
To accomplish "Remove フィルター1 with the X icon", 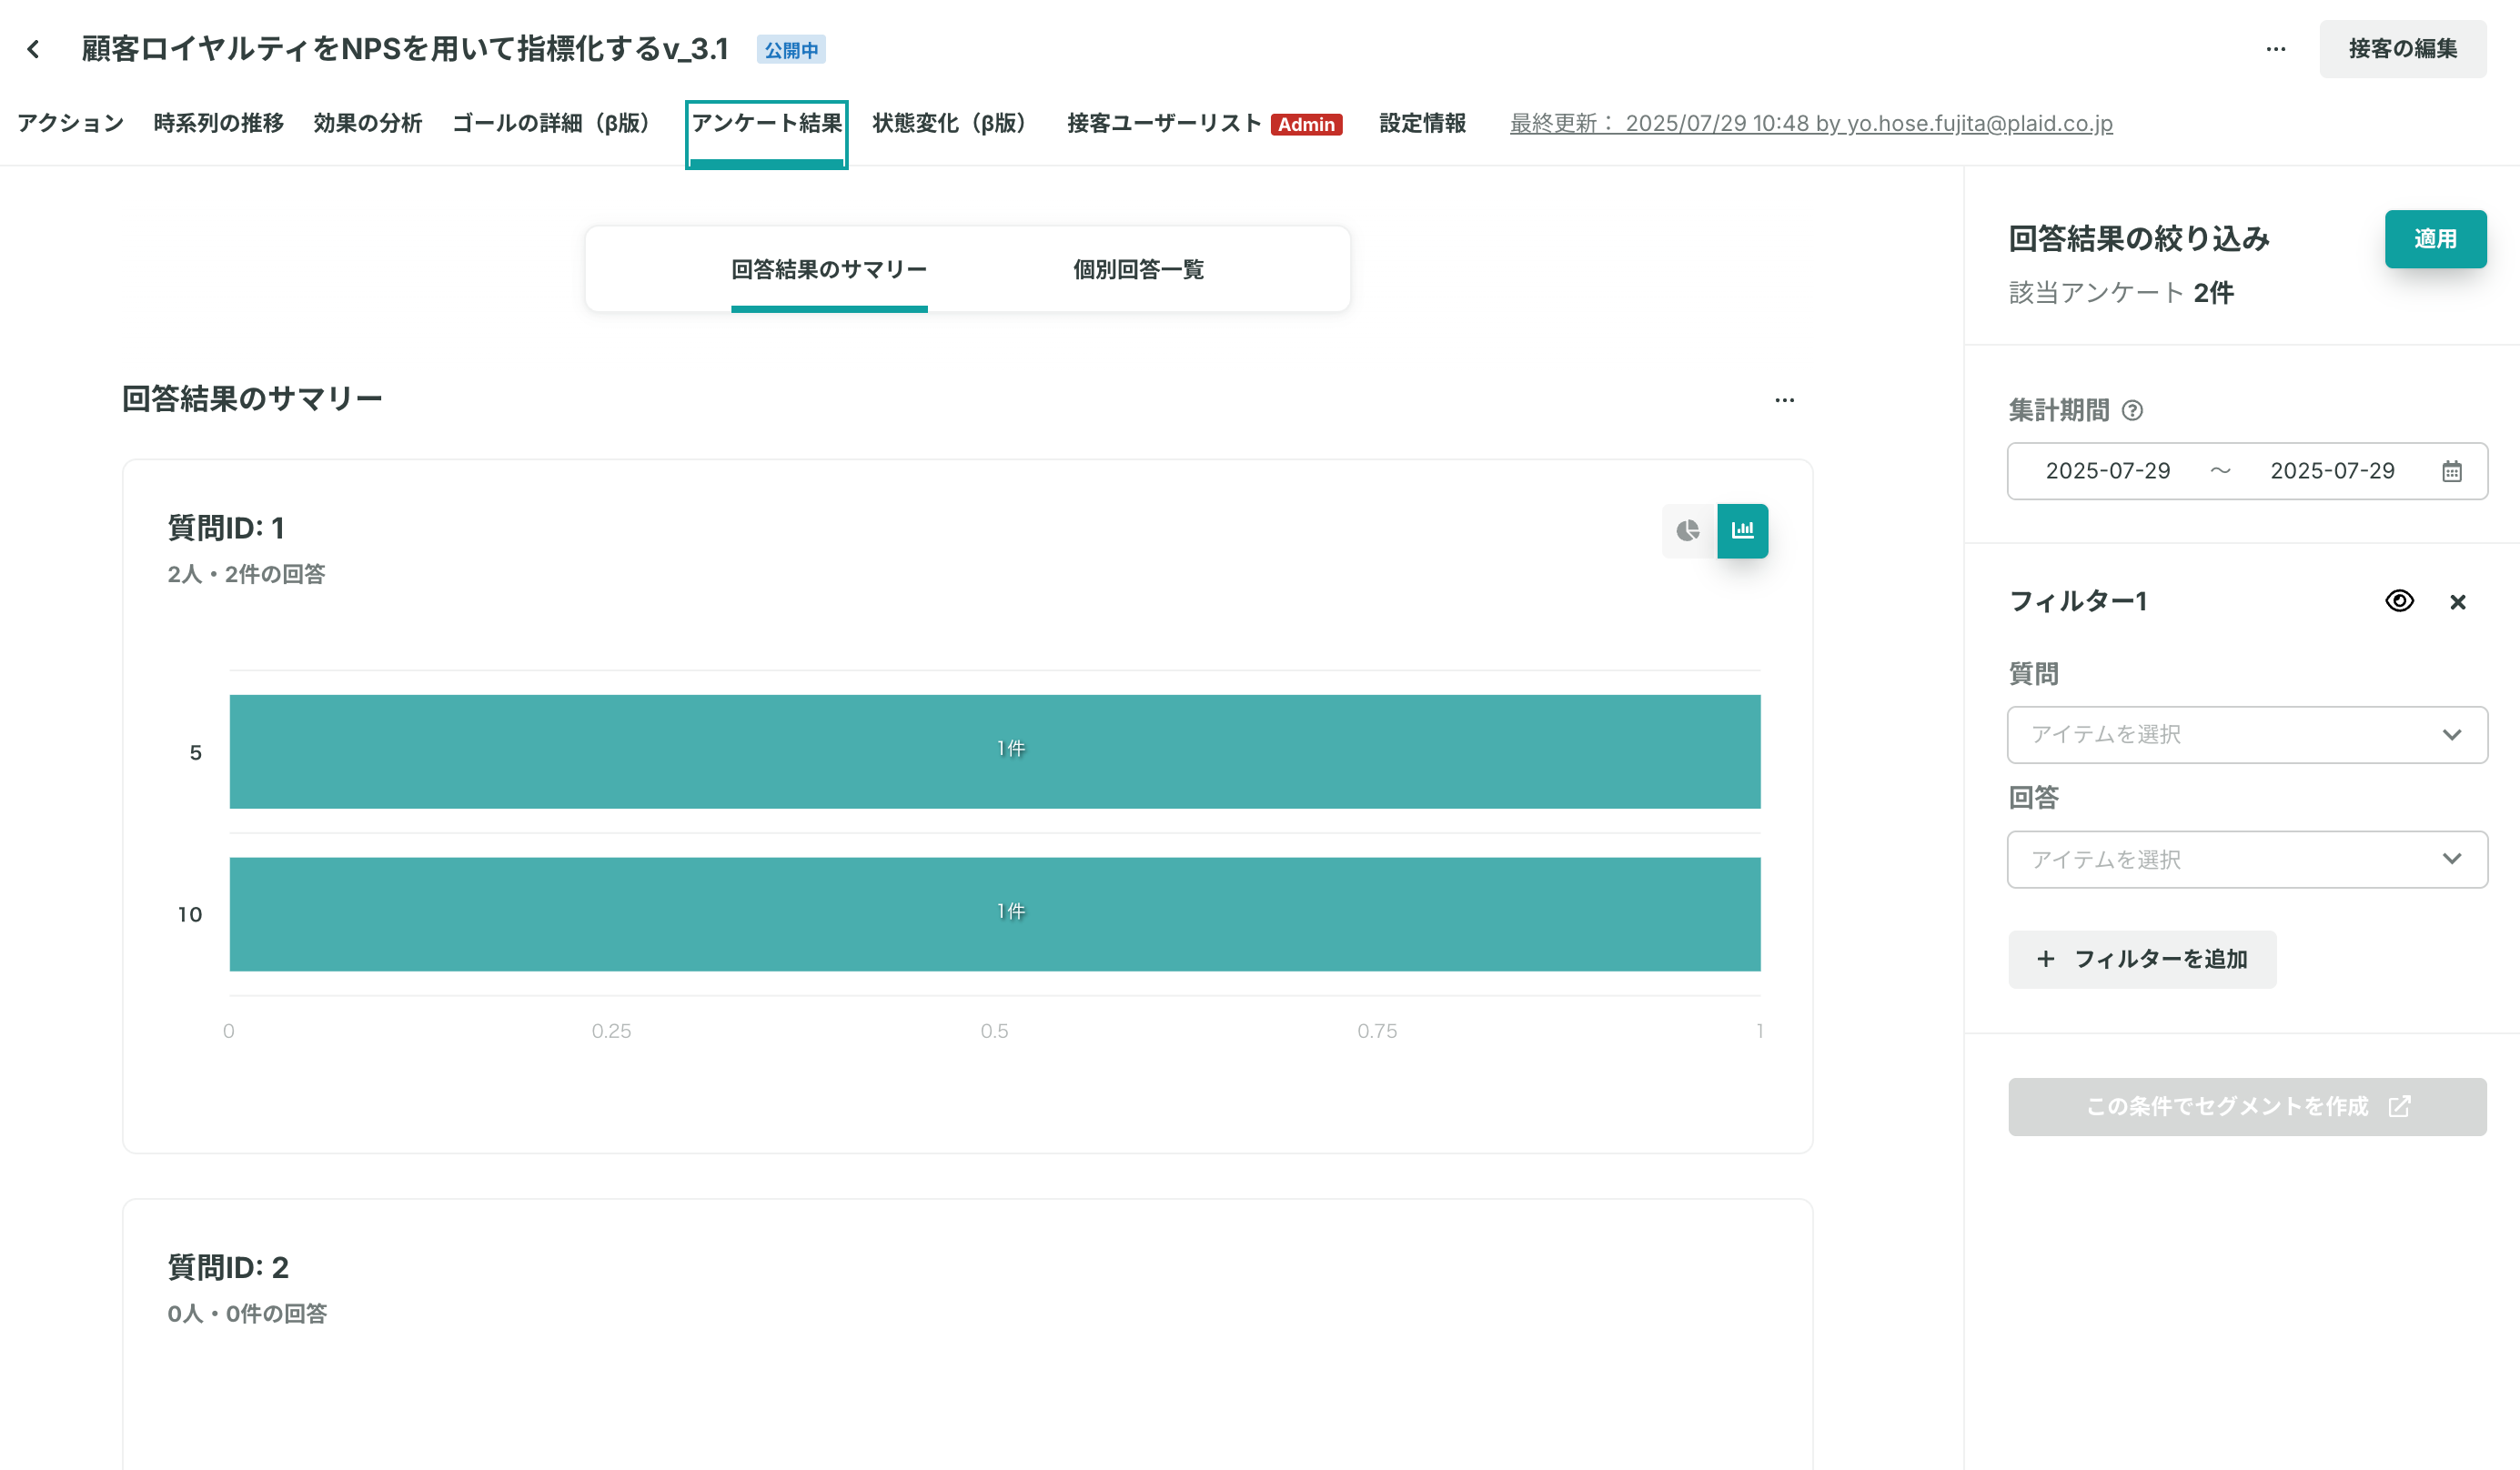I will (2457, 602).
